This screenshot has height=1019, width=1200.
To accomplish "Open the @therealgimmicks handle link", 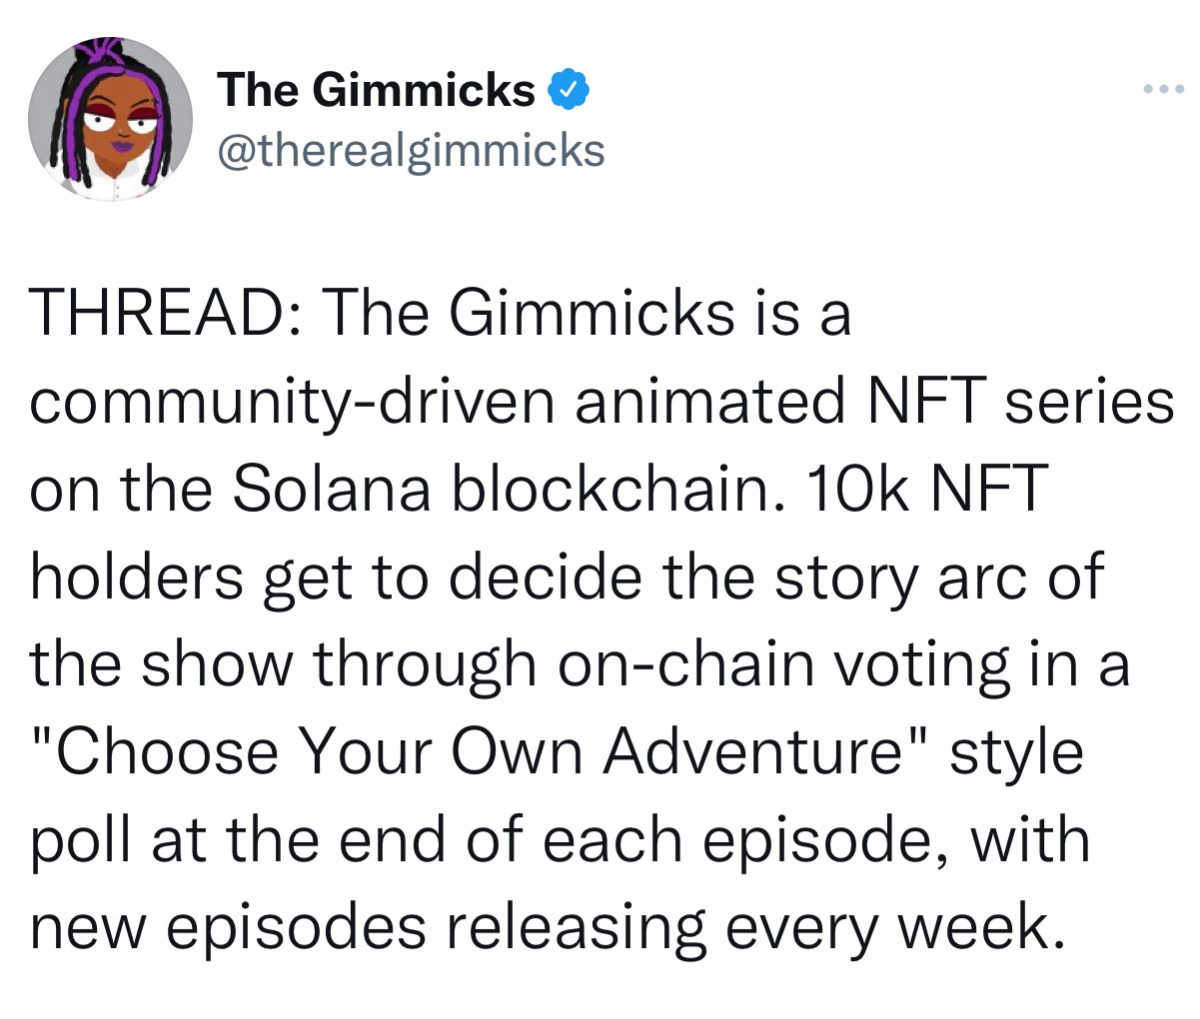I will [x=410, y=151].
